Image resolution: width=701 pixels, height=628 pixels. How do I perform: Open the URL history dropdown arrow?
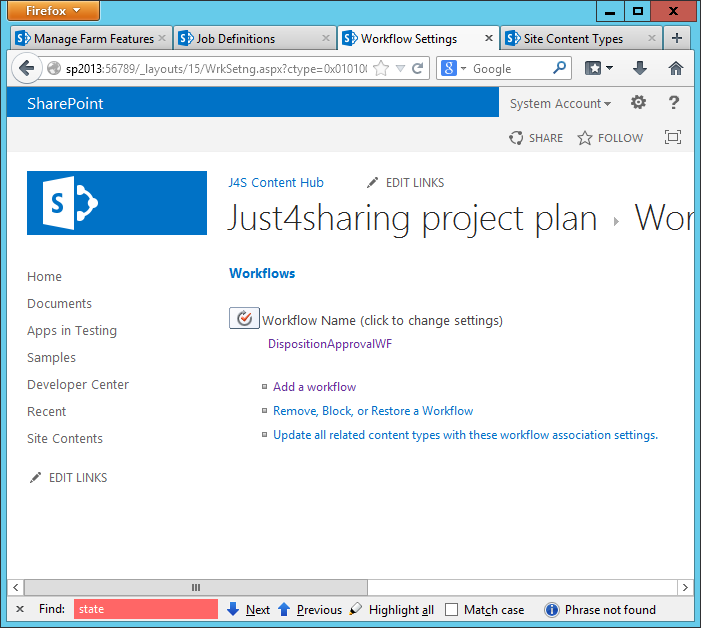click(x=401, y=68)
